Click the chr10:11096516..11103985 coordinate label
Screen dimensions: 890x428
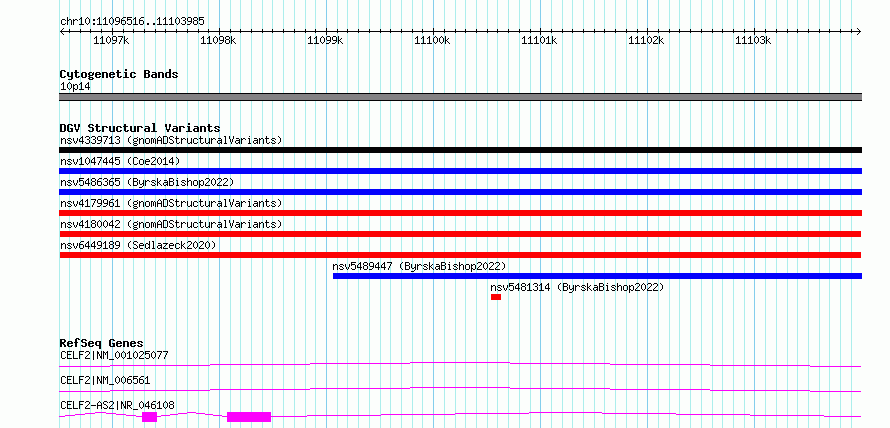(x=132, y=22)
